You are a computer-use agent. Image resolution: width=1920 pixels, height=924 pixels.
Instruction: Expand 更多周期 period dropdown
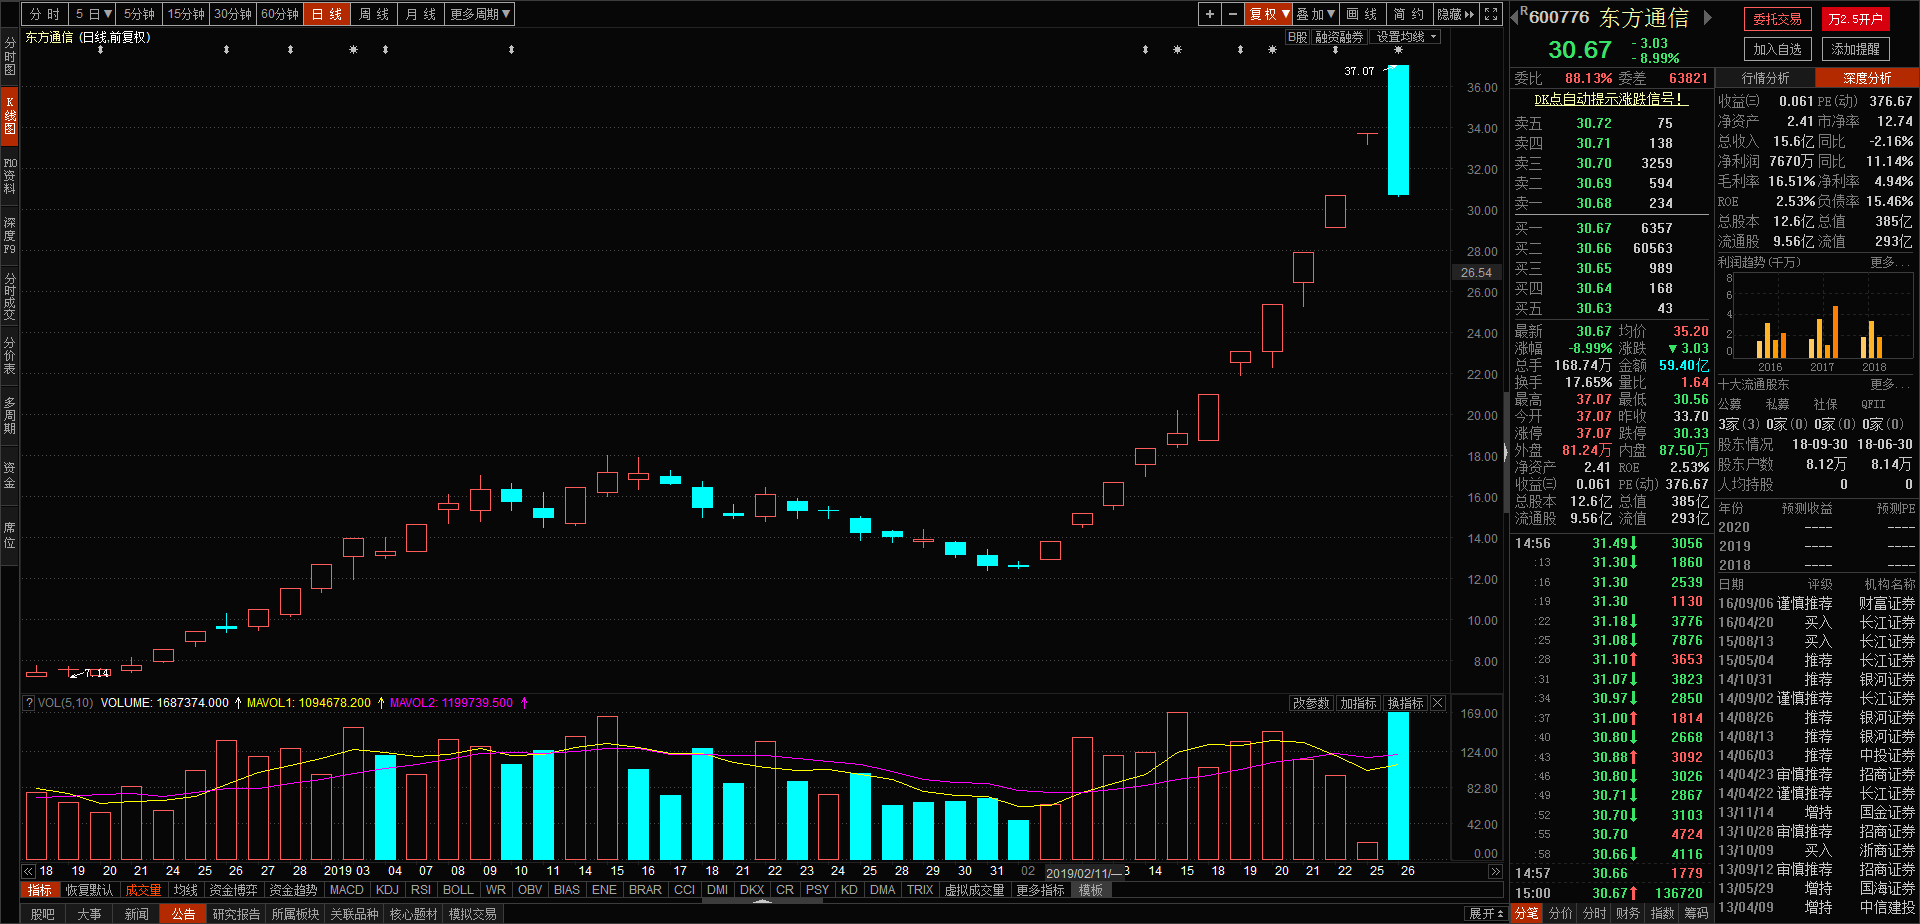480,14
